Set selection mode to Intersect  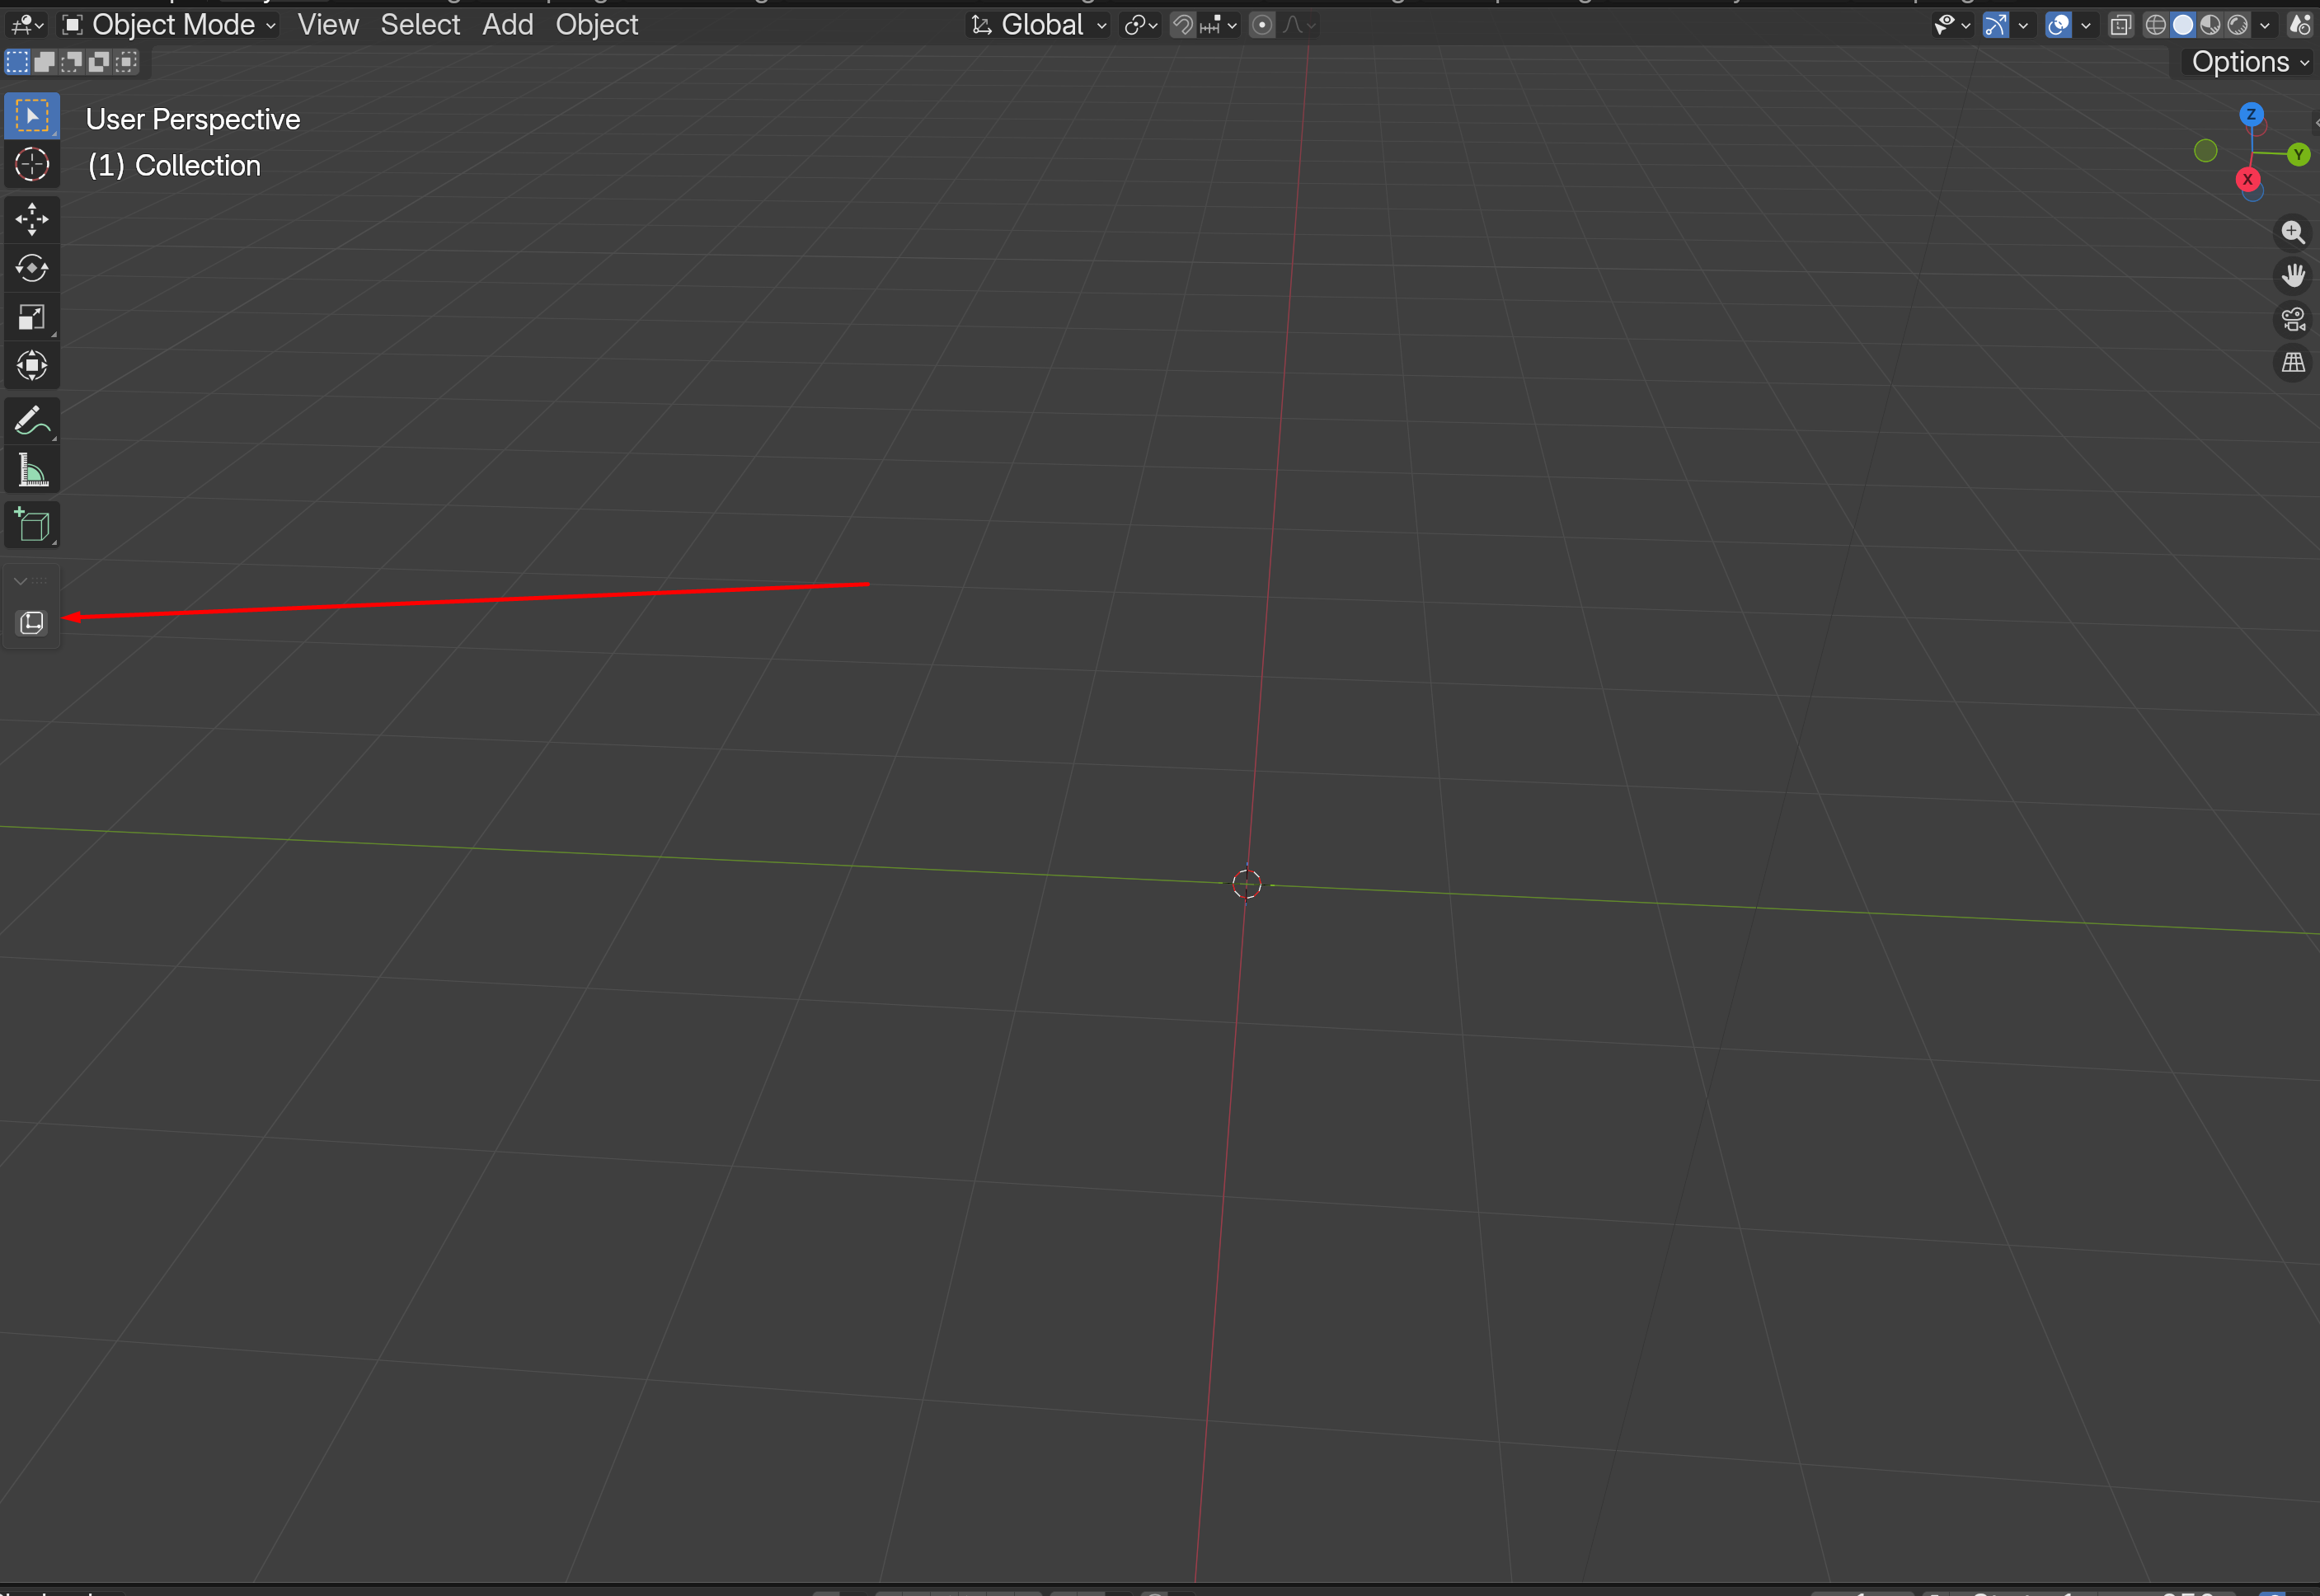coord(126,62)
